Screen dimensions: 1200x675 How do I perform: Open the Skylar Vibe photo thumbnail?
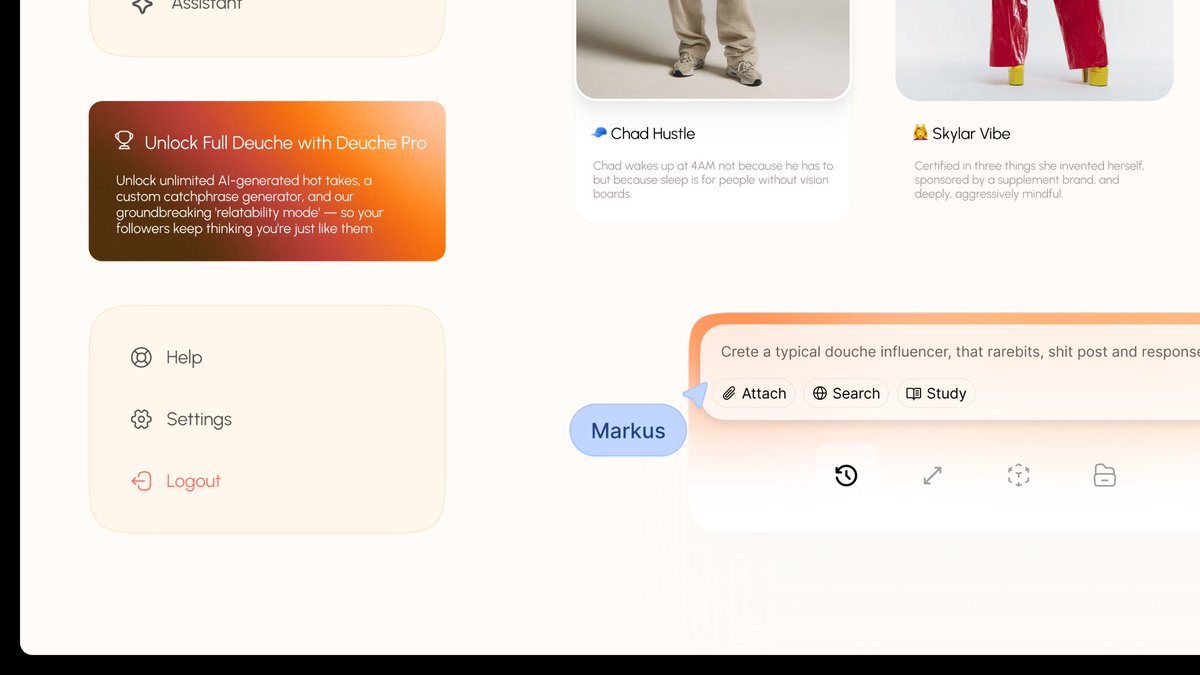click(x=1034, y=49)
